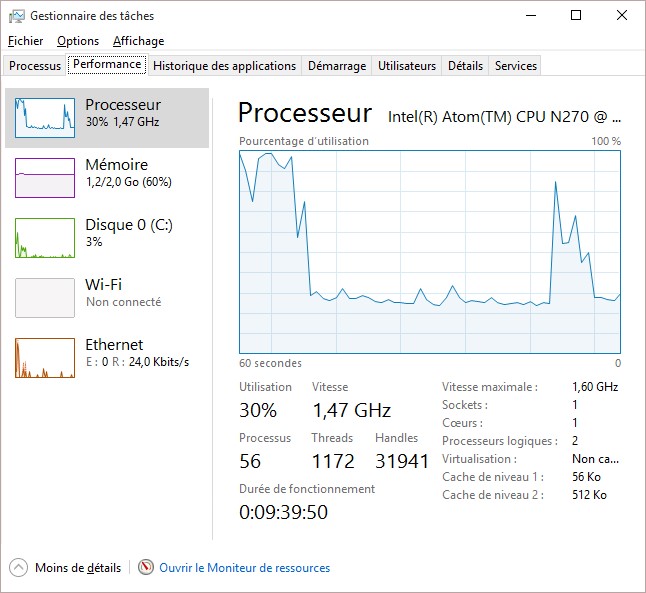Open the Utilisateurs tab
The height and width of the screenshot is (593, 646).
[x=407, y=66]
